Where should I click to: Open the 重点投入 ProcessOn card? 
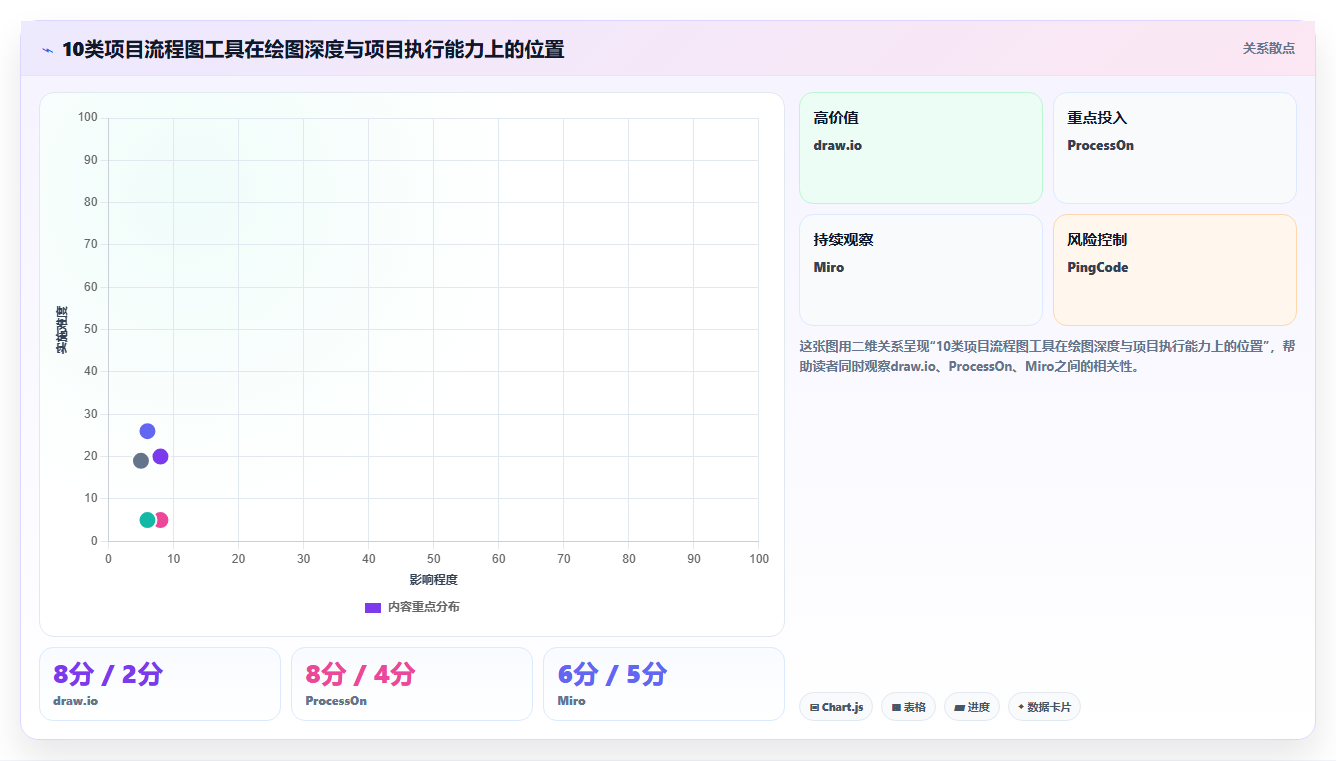click(1175, 148)
